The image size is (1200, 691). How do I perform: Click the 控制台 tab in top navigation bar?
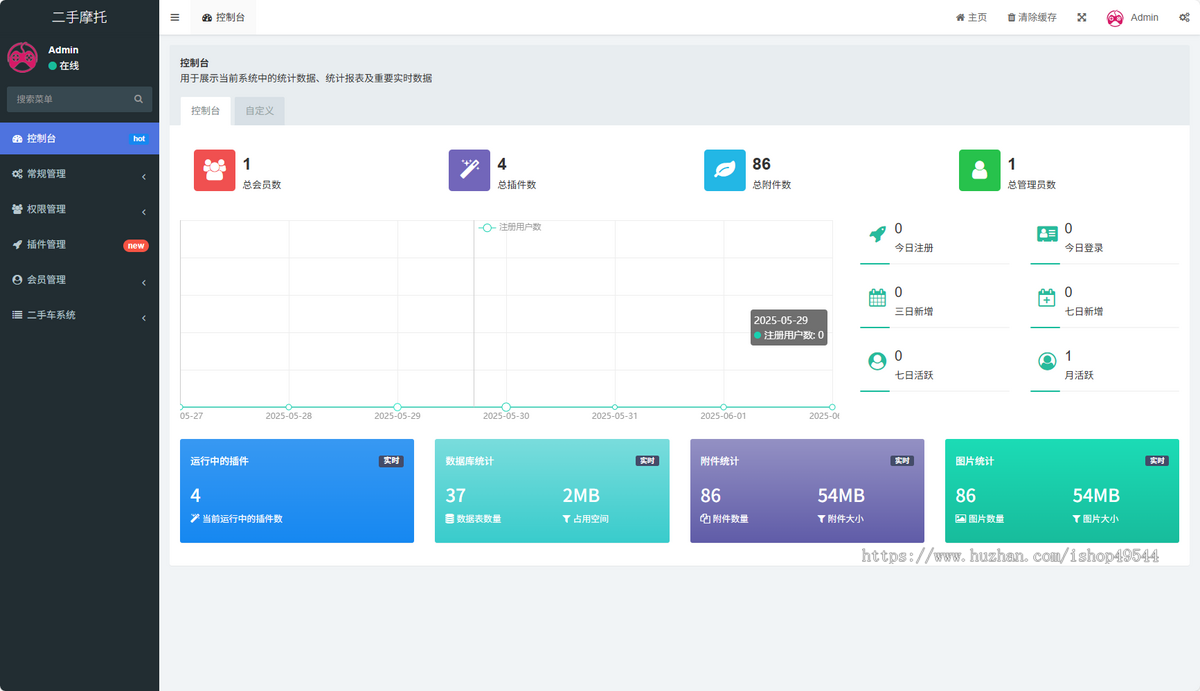(223, 18)
